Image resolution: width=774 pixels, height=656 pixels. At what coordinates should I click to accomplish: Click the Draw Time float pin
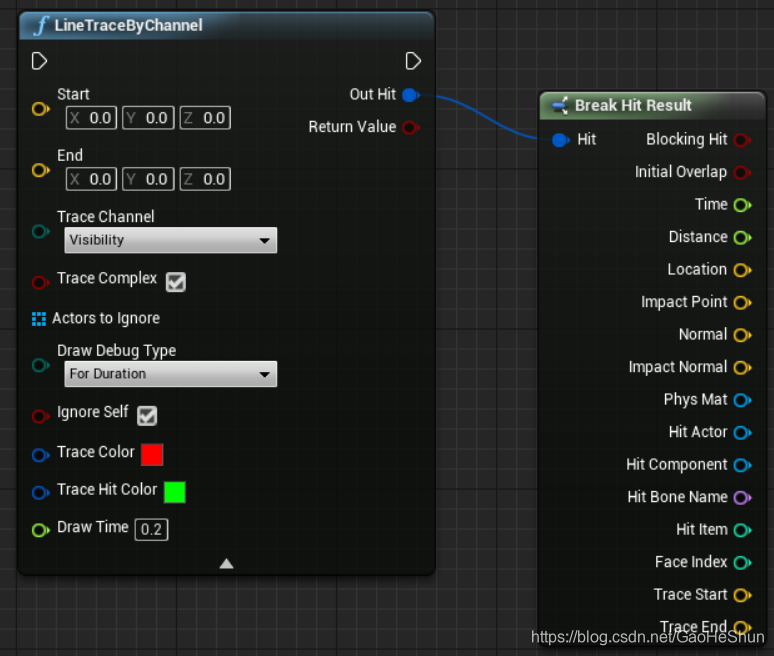(40, 530)
